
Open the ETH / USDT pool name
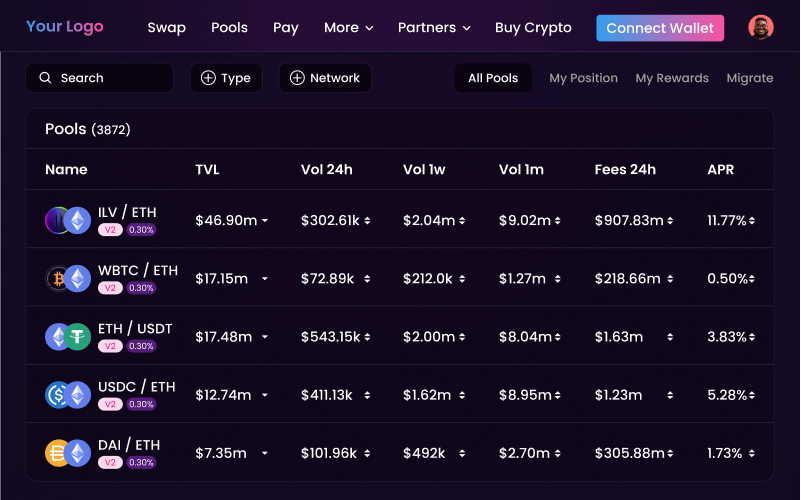tap(135, 328)
